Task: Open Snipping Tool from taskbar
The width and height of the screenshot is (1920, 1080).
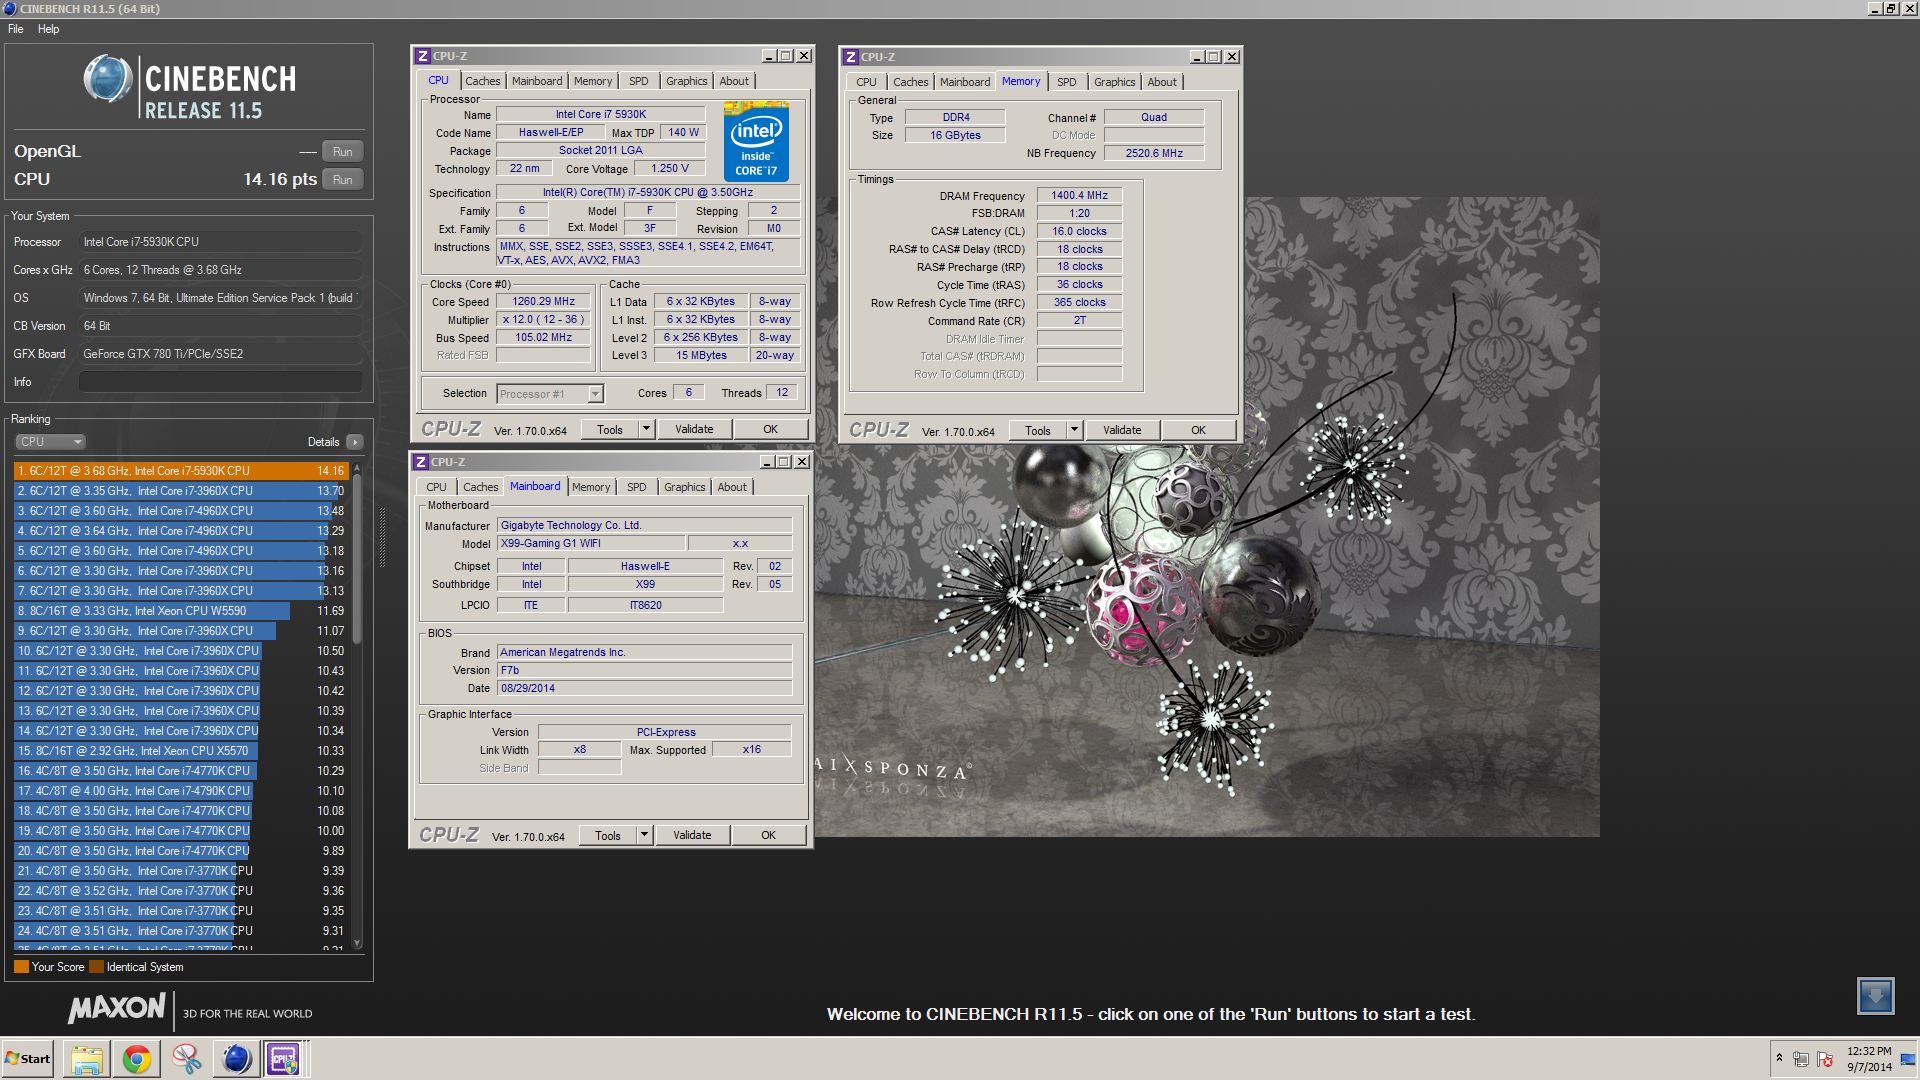Action: point(186,1059)
